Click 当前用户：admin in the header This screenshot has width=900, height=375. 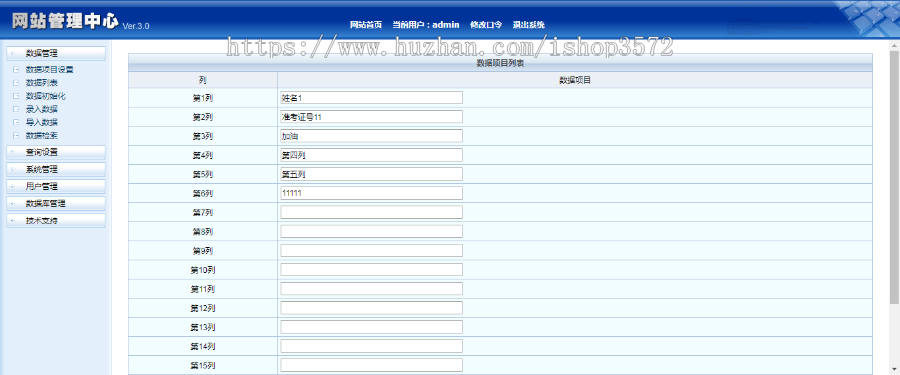(x=426, y=25)
